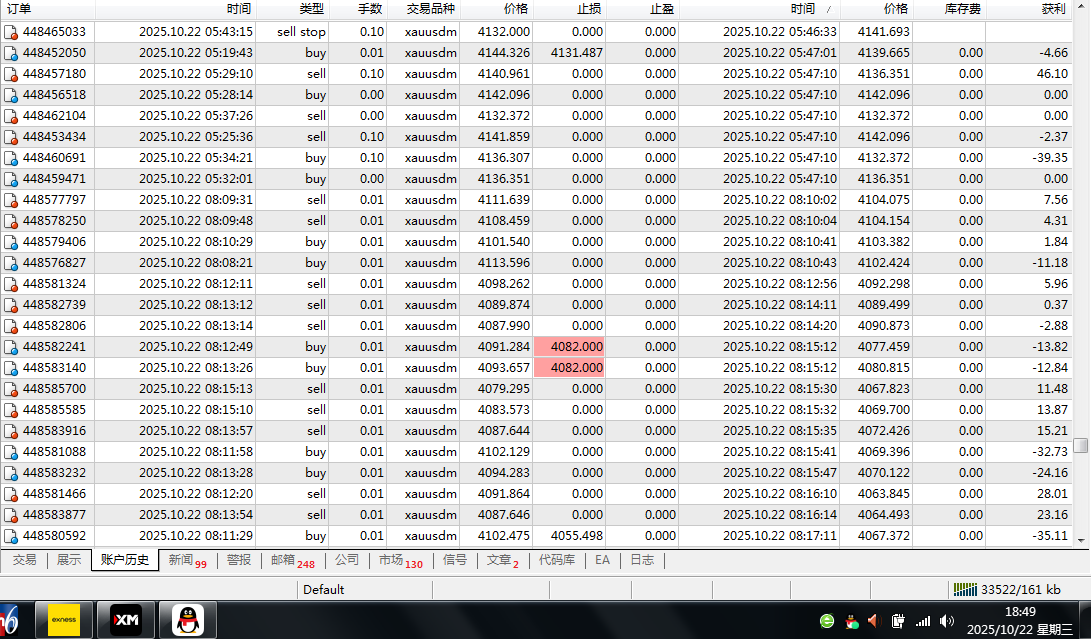Open the QQ penguin app in the taskbar
Screen dimensions: 1091x639
coord(186,620)
